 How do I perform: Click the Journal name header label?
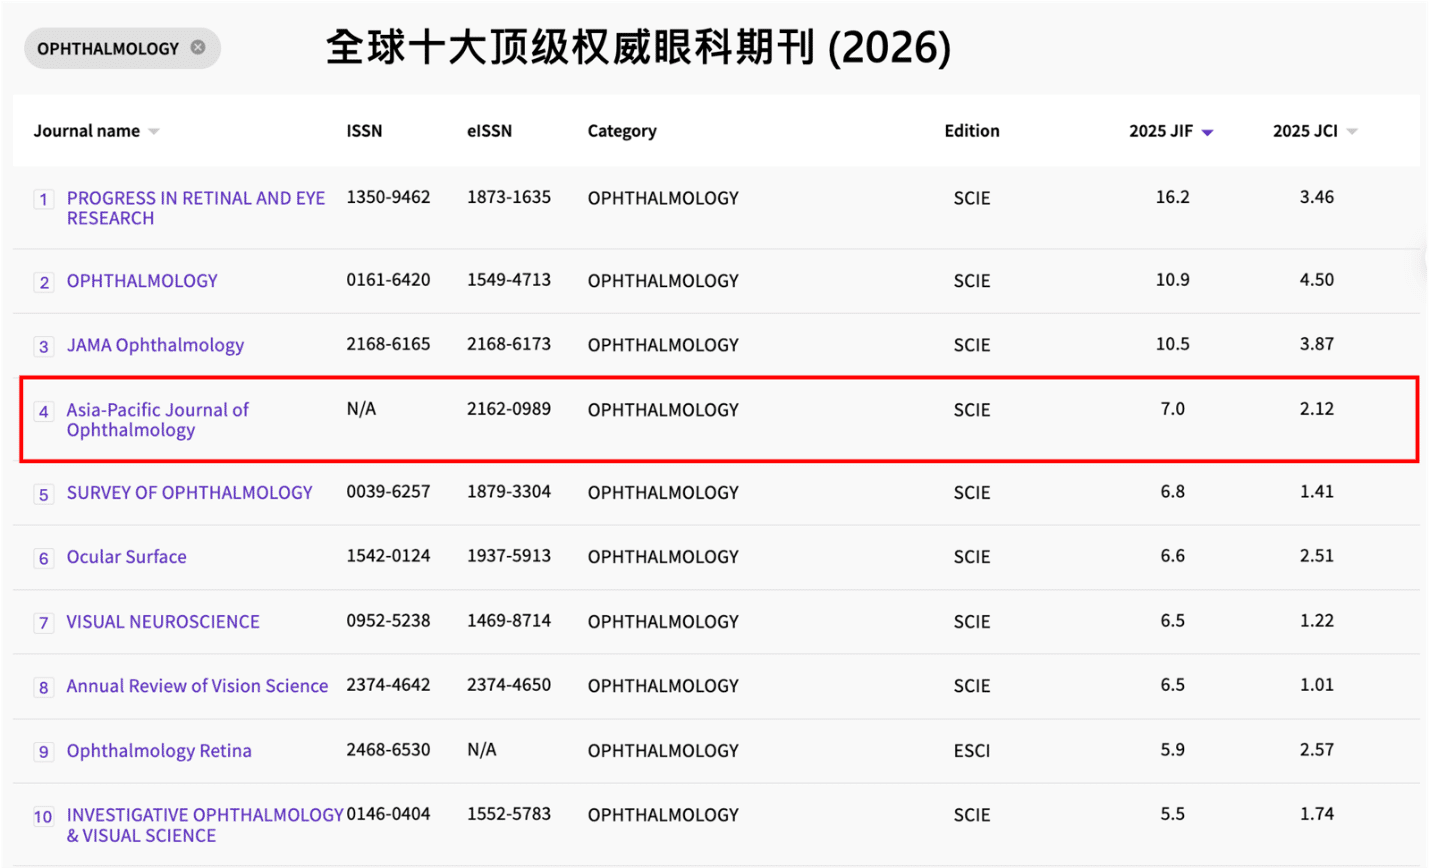pyautogui.click(x=87, y=131)
